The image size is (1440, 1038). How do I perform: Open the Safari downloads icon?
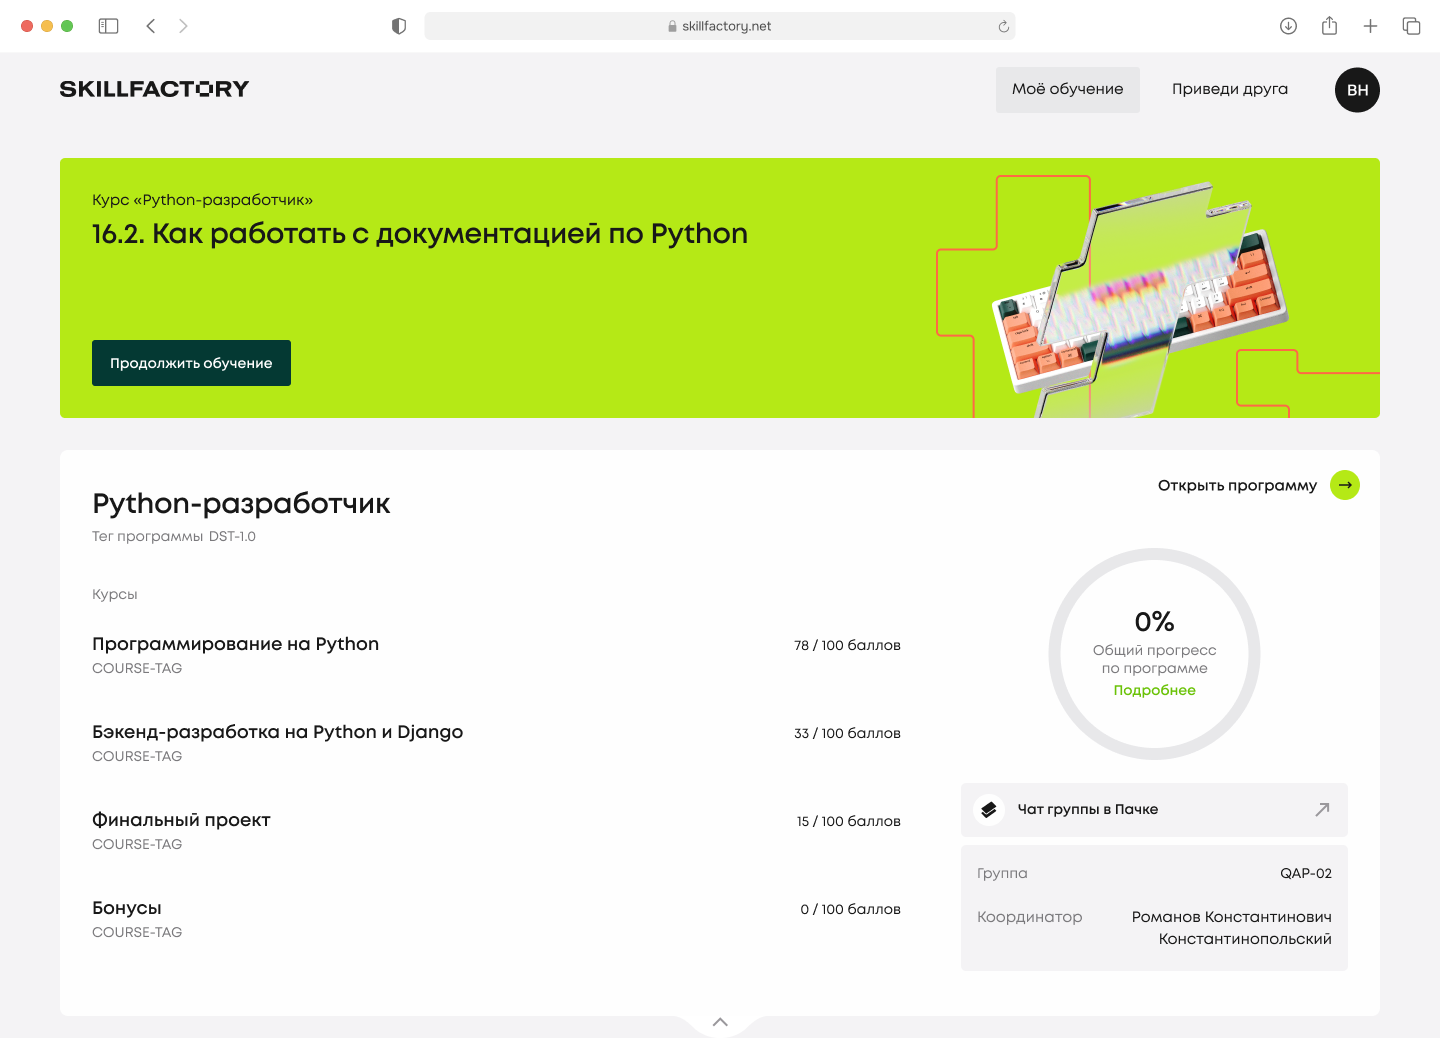(x=1288, y=26)
